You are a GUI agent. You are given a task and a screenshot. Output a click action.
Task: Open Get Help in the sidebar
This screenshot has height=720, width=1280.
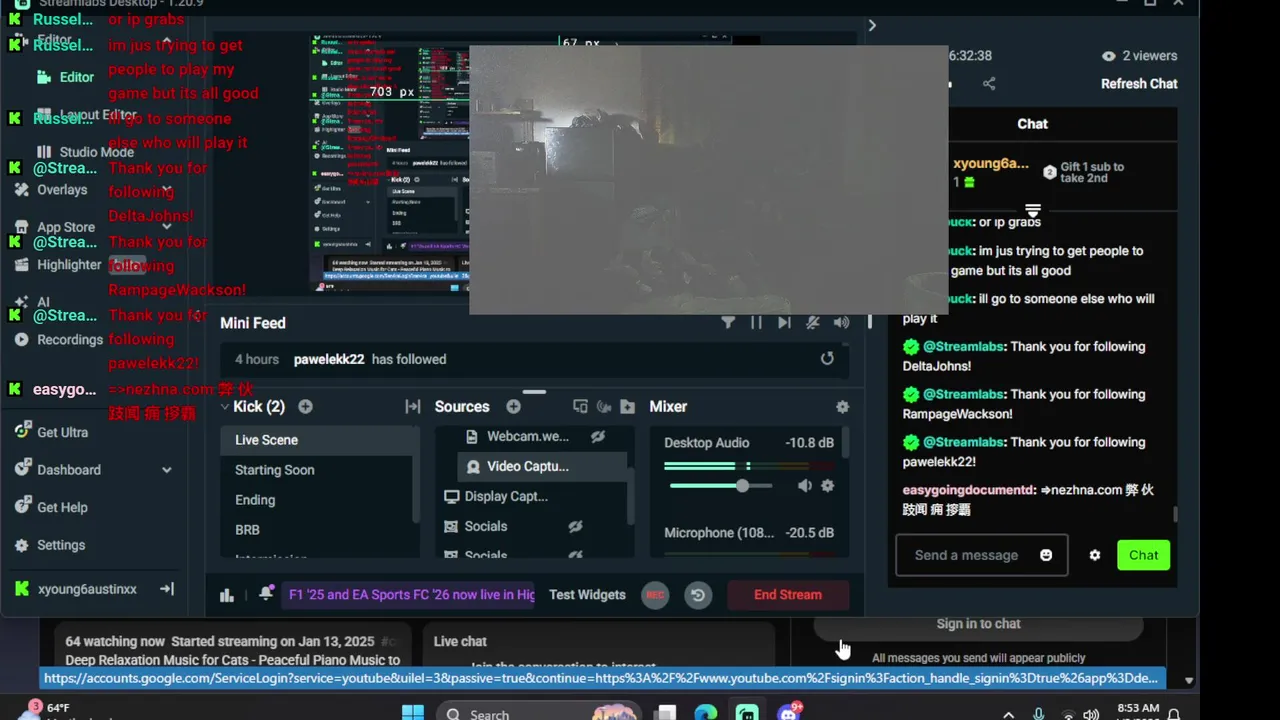[x=62, y=507]
